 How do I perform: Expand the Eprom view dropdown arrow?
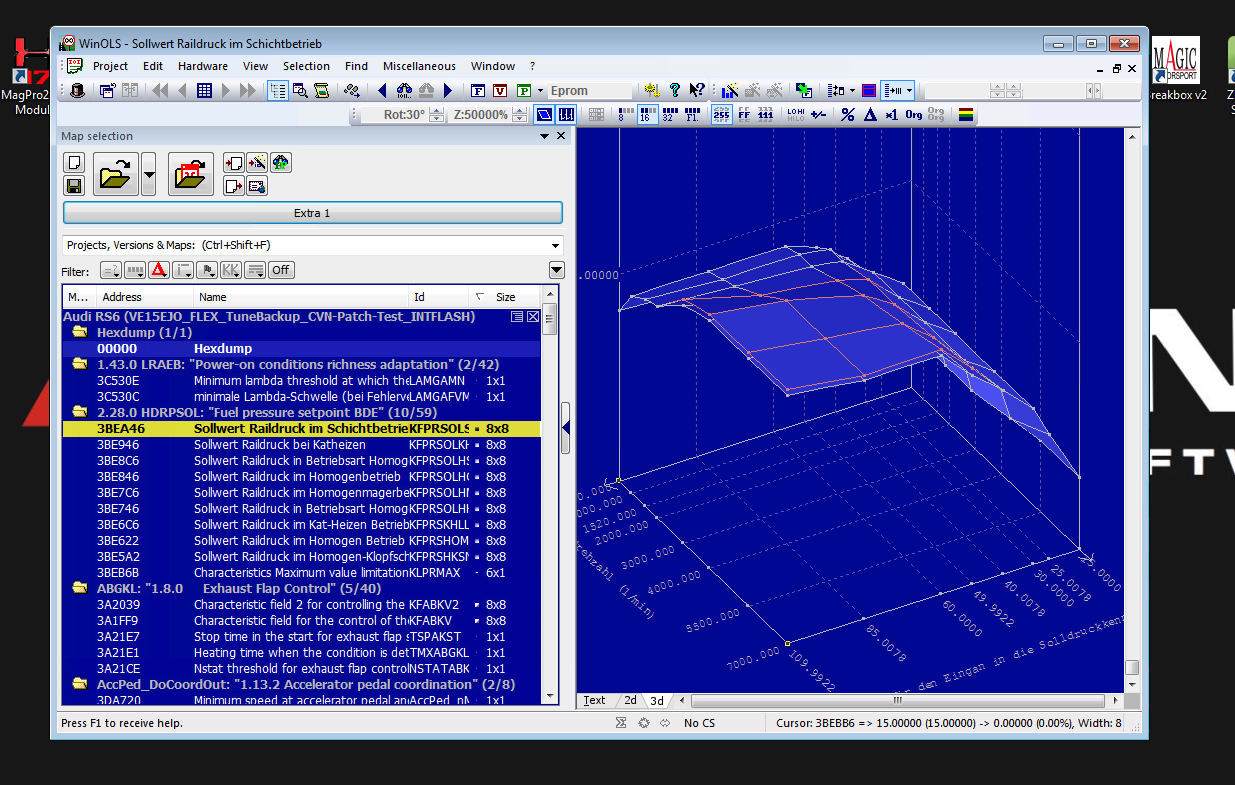pyautogui.click(x=540, y=91)
